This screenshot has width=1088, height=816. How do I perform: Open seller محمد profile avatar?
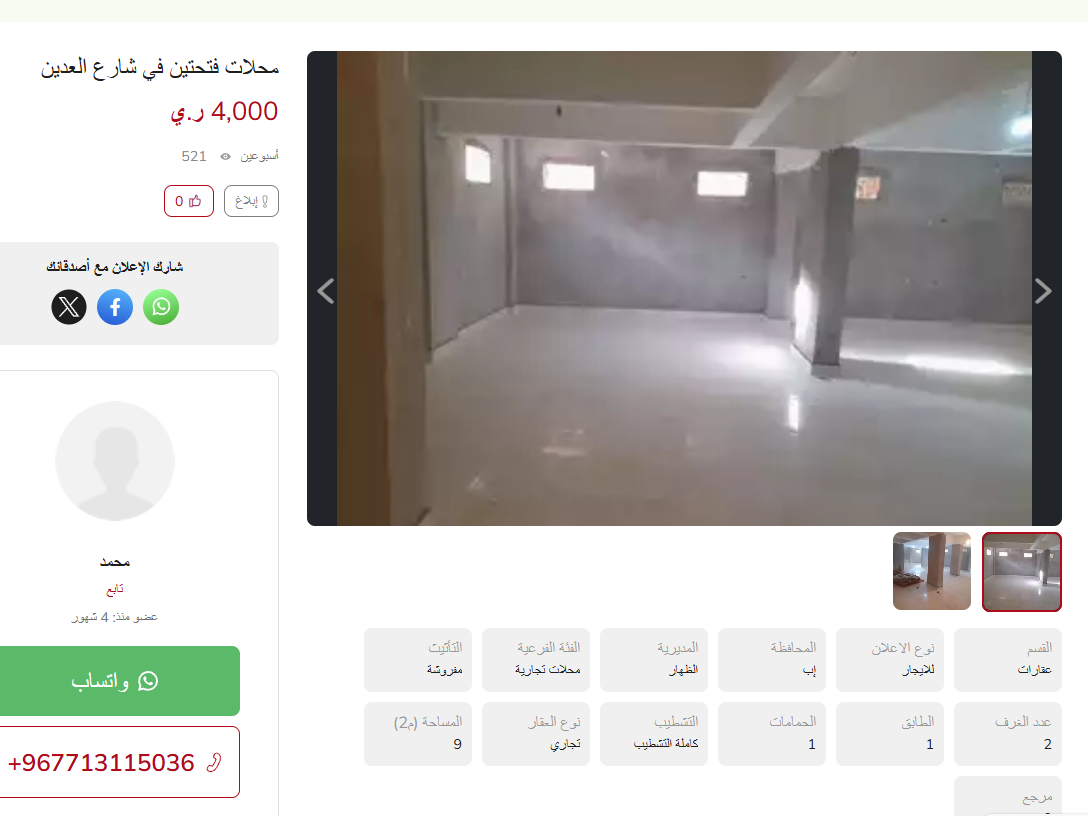[x=114, y=461]
